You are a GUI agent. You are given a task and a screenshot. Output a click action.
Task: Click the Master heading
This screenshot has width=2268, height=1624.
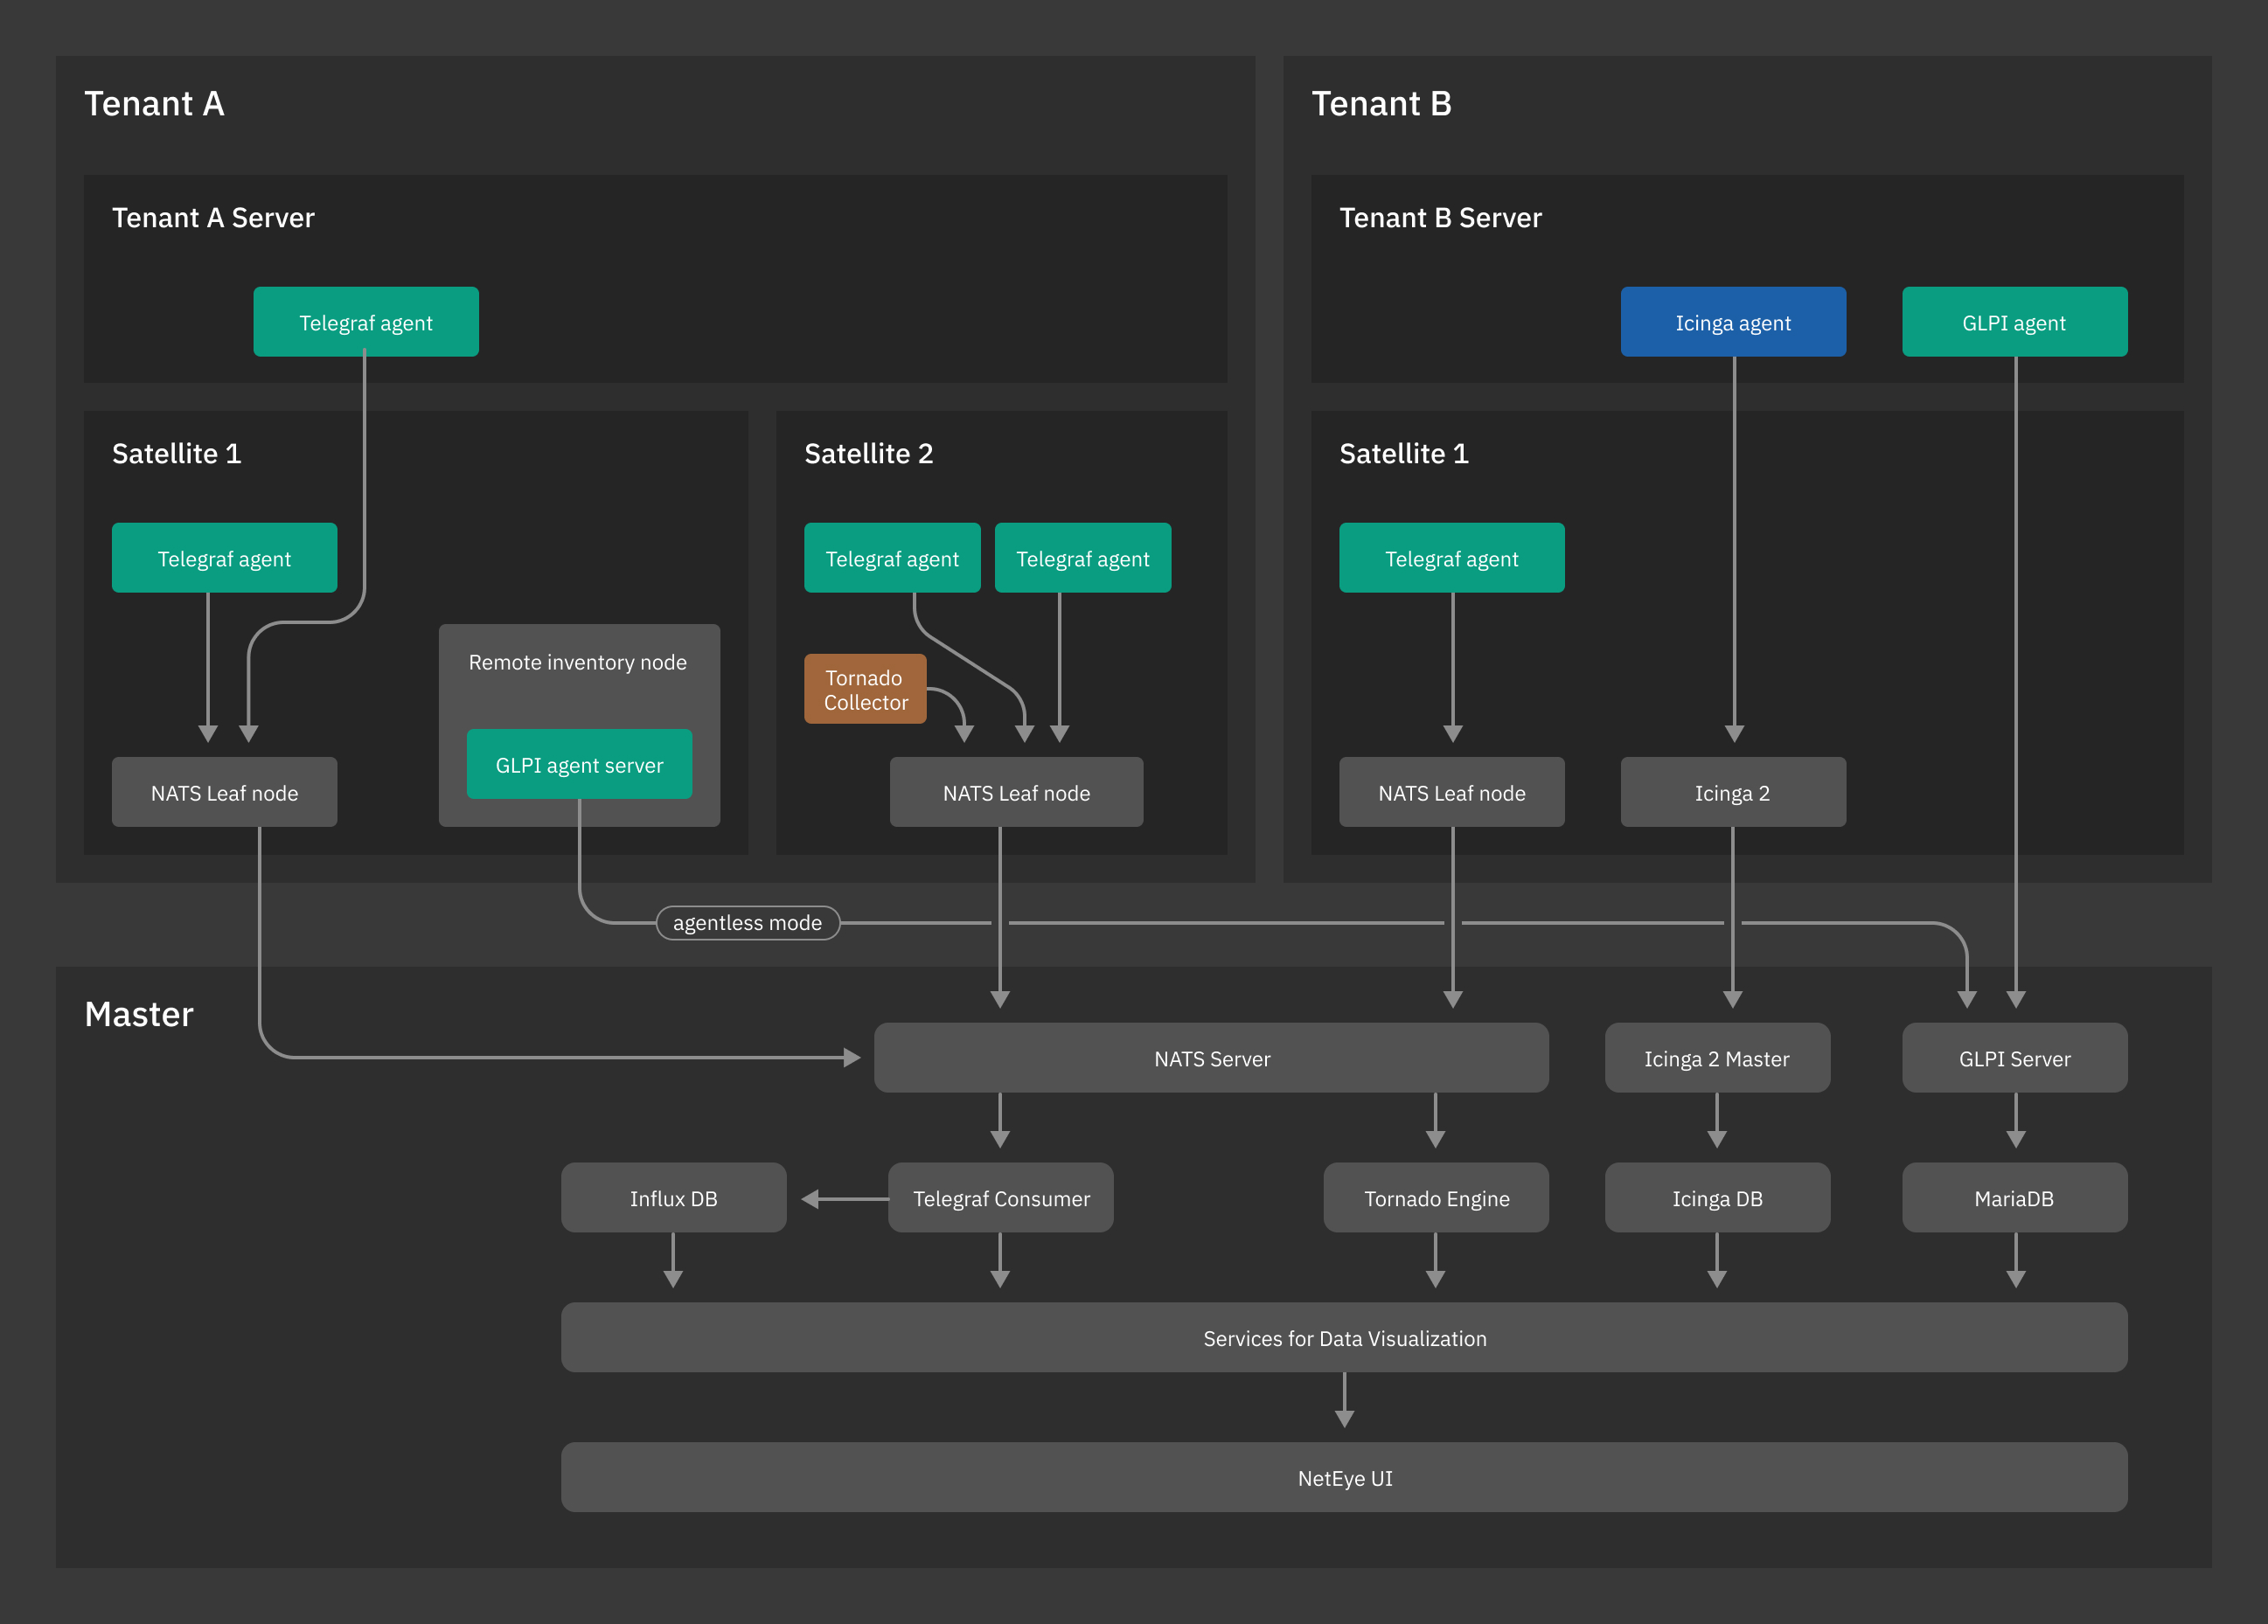139,1015
